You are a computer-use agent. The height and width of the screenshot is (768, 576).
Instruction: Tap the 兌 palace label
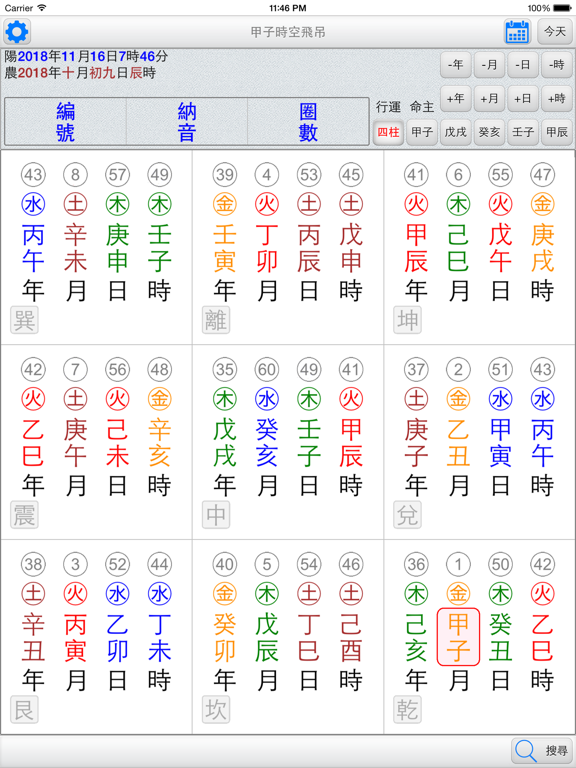(x=408, y=515)
